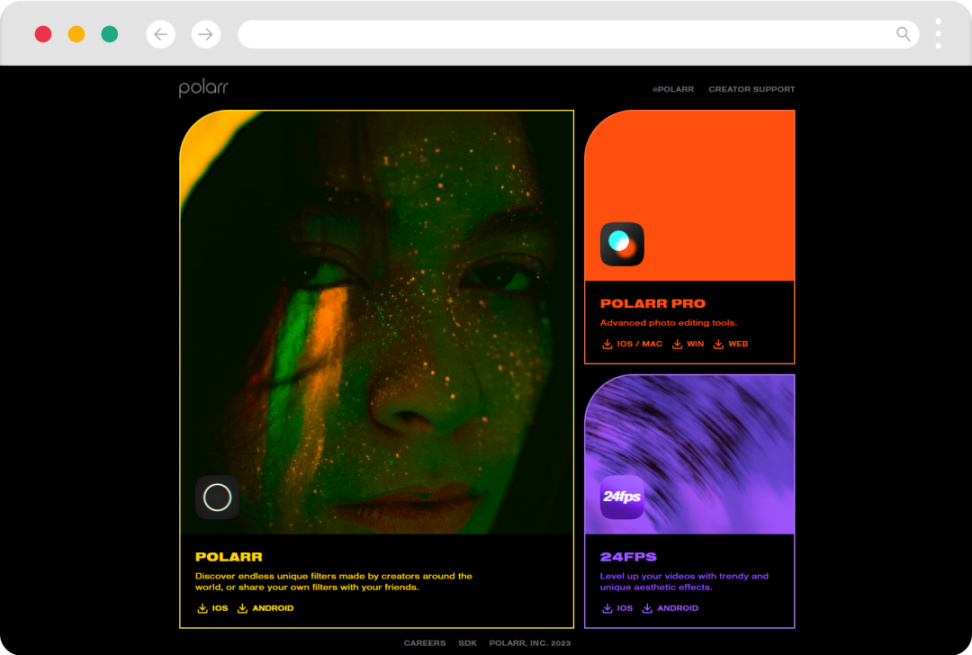This screenshot has width=972, height=655.
Task: Open the SDK footer link
Action: (467, 643)
